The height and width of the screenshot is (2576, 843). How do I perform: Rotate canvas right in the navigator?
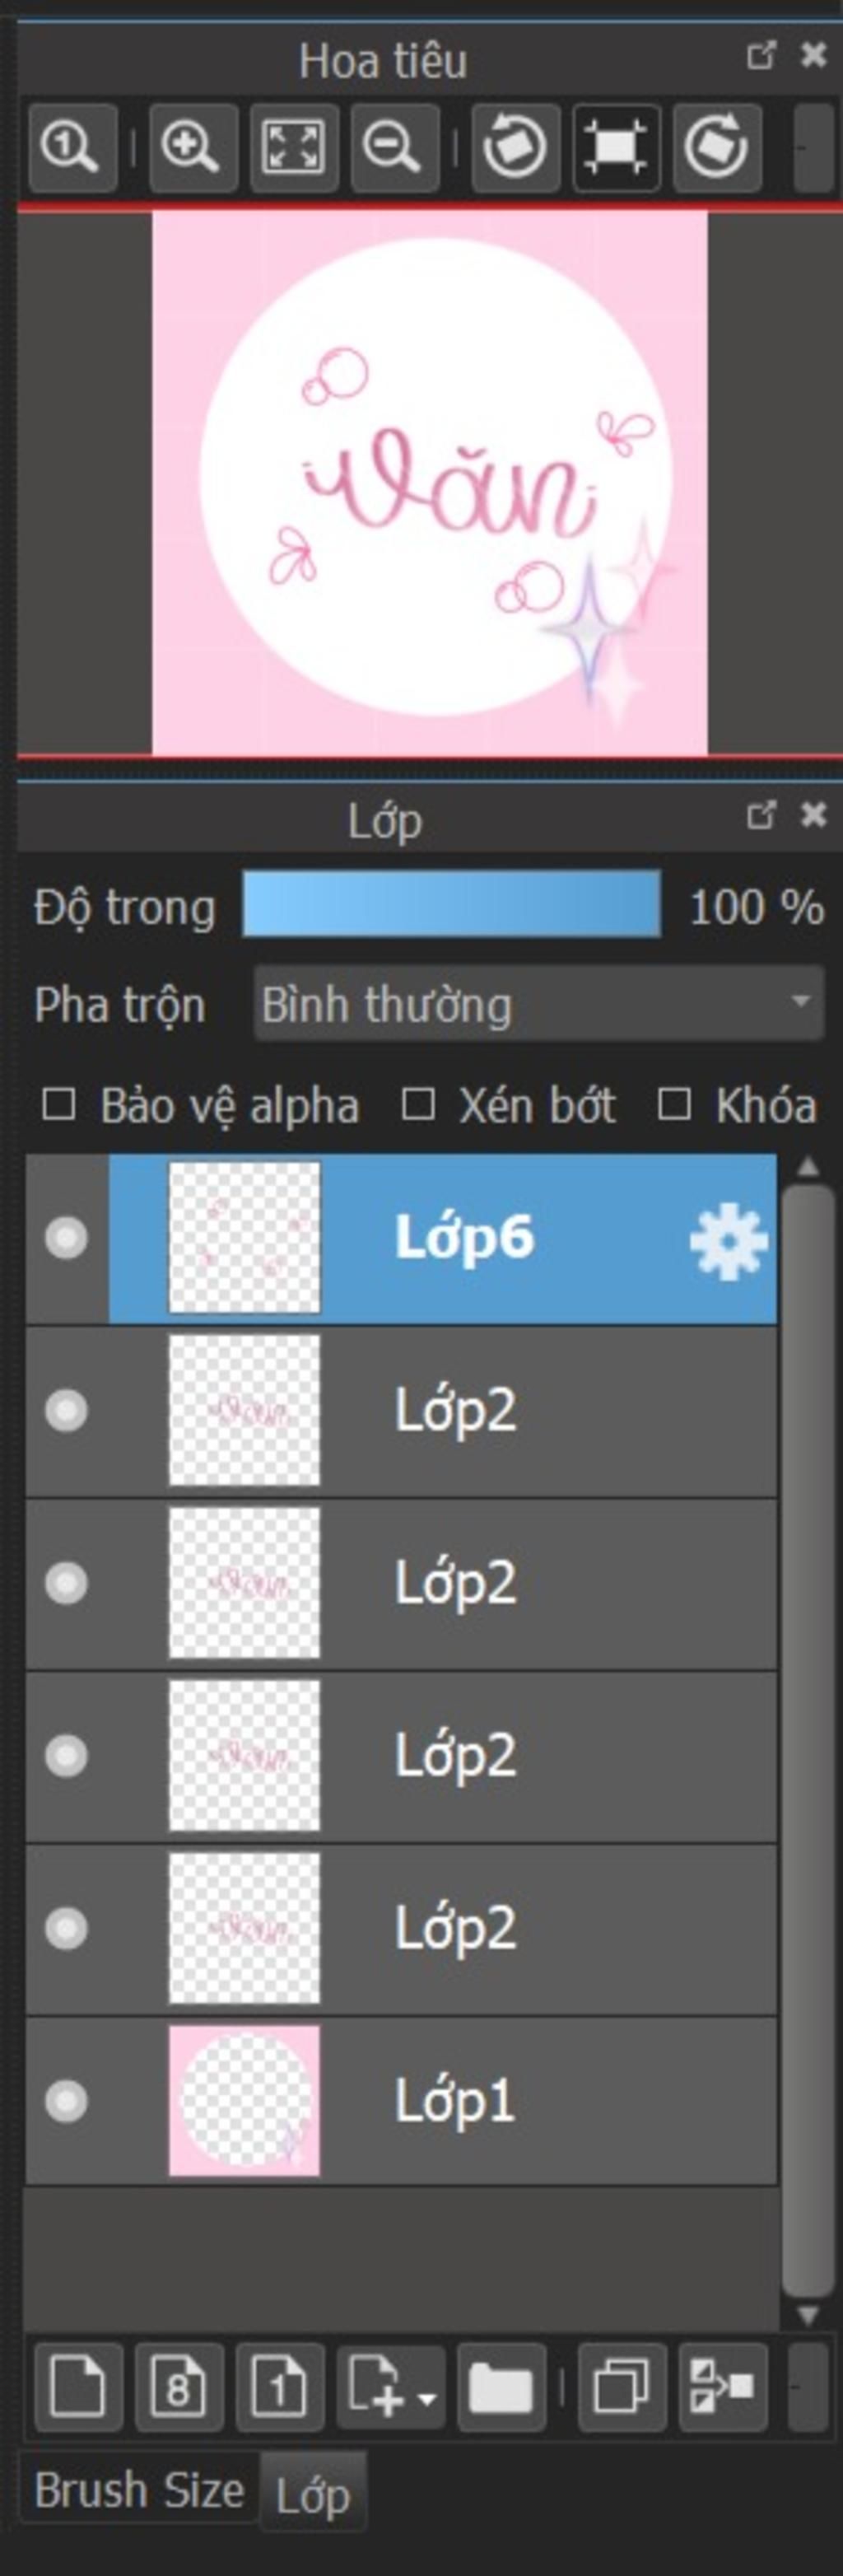click(x=716, y=147)
